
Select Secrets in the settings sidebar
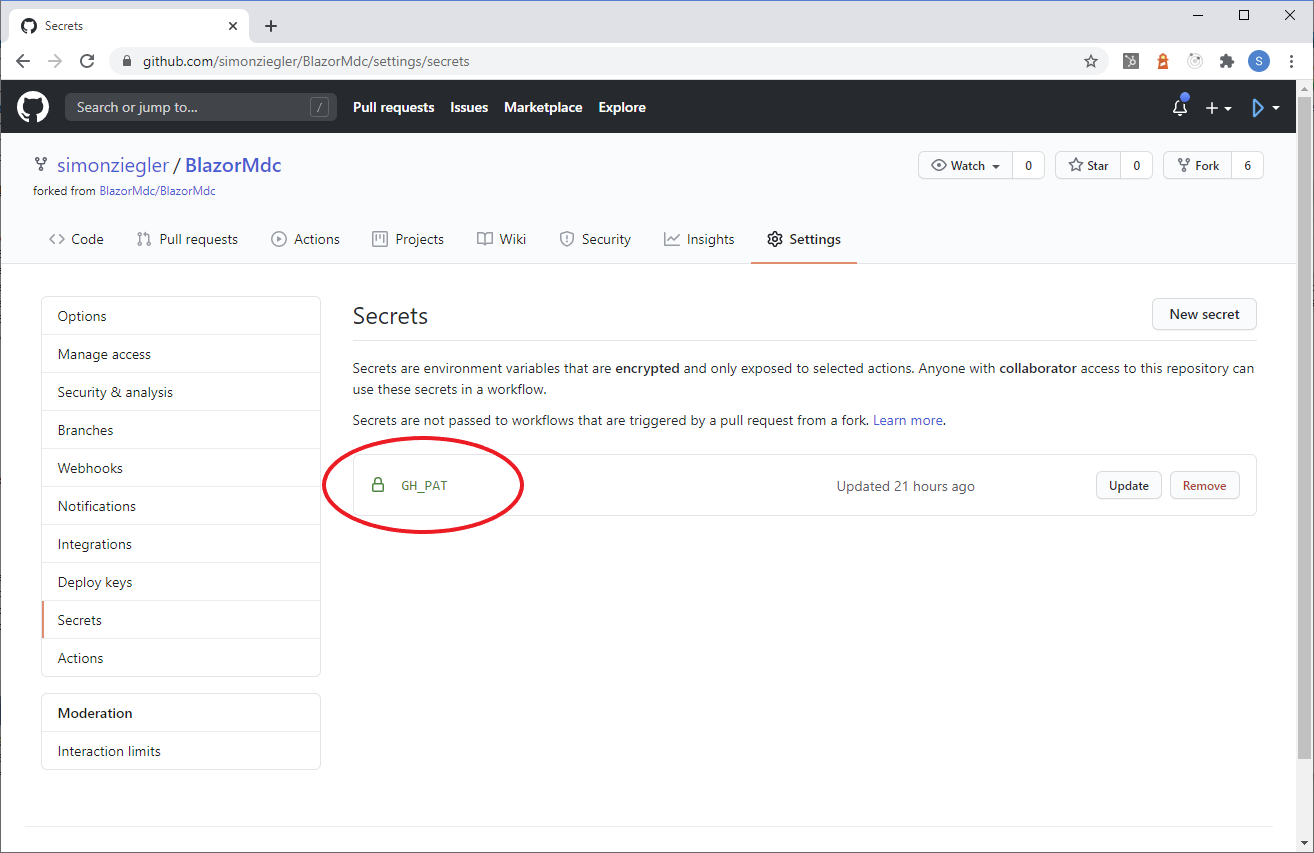(181, 620)
